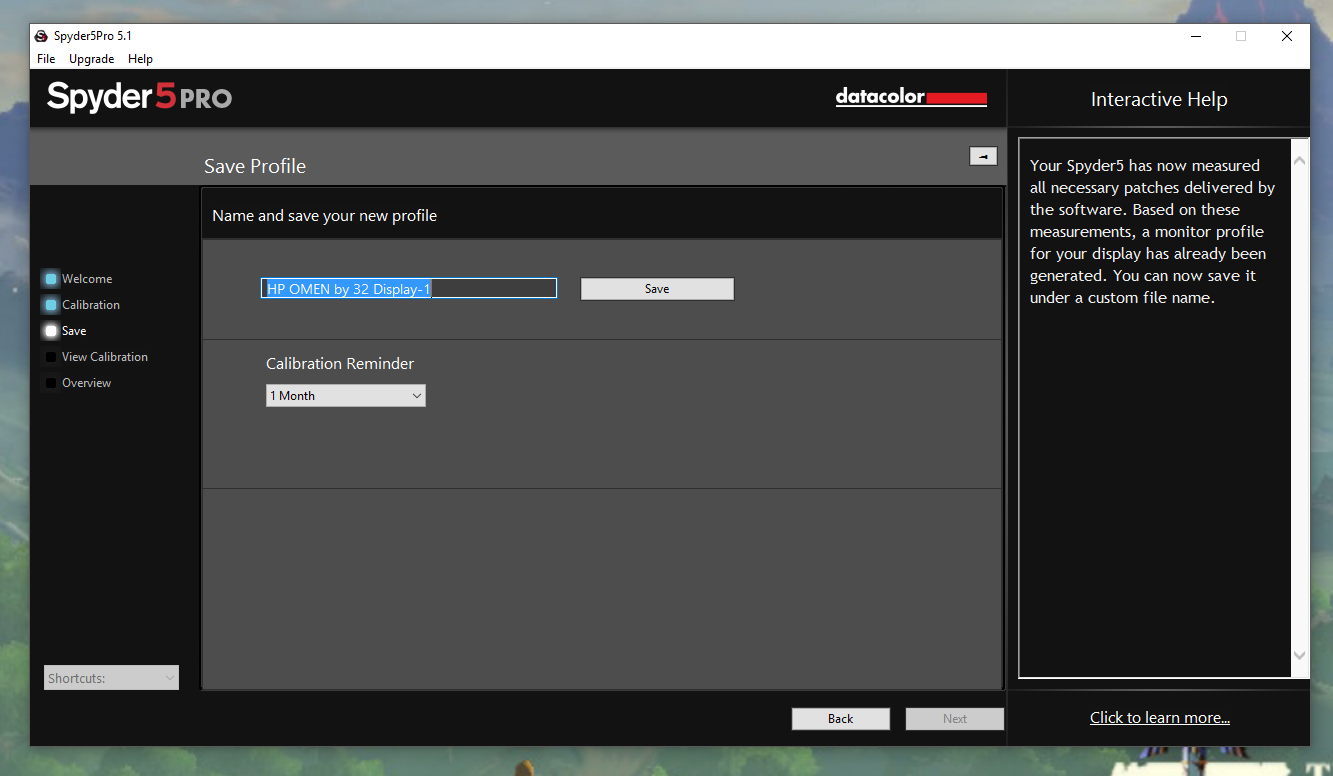Open the File menu
This screenshot has height=776, width=1333.
[x=46, y=59]
